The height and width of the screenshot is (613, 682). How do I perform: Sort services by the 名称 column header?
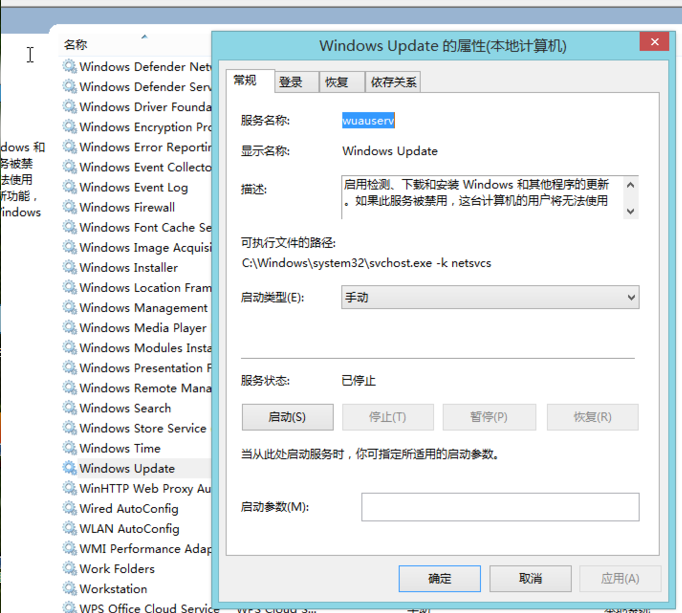tap(75, 44)
